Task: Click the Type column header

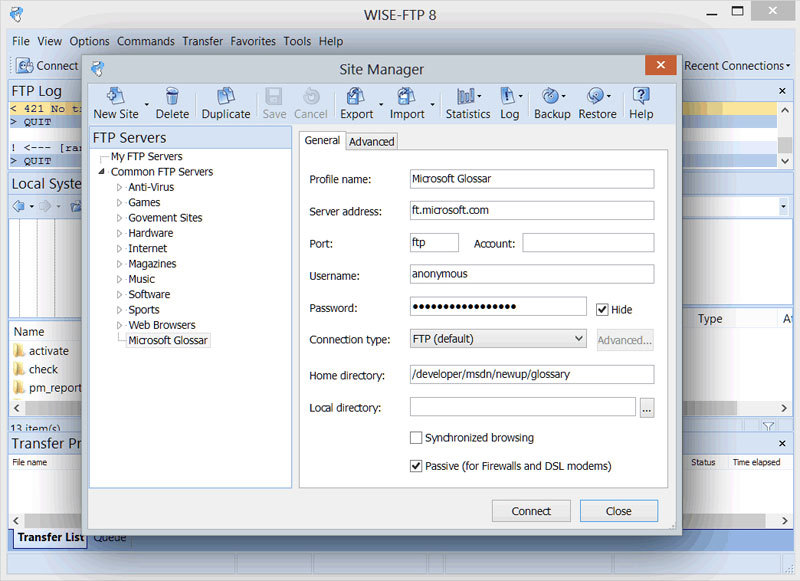Action: point(710,319)
